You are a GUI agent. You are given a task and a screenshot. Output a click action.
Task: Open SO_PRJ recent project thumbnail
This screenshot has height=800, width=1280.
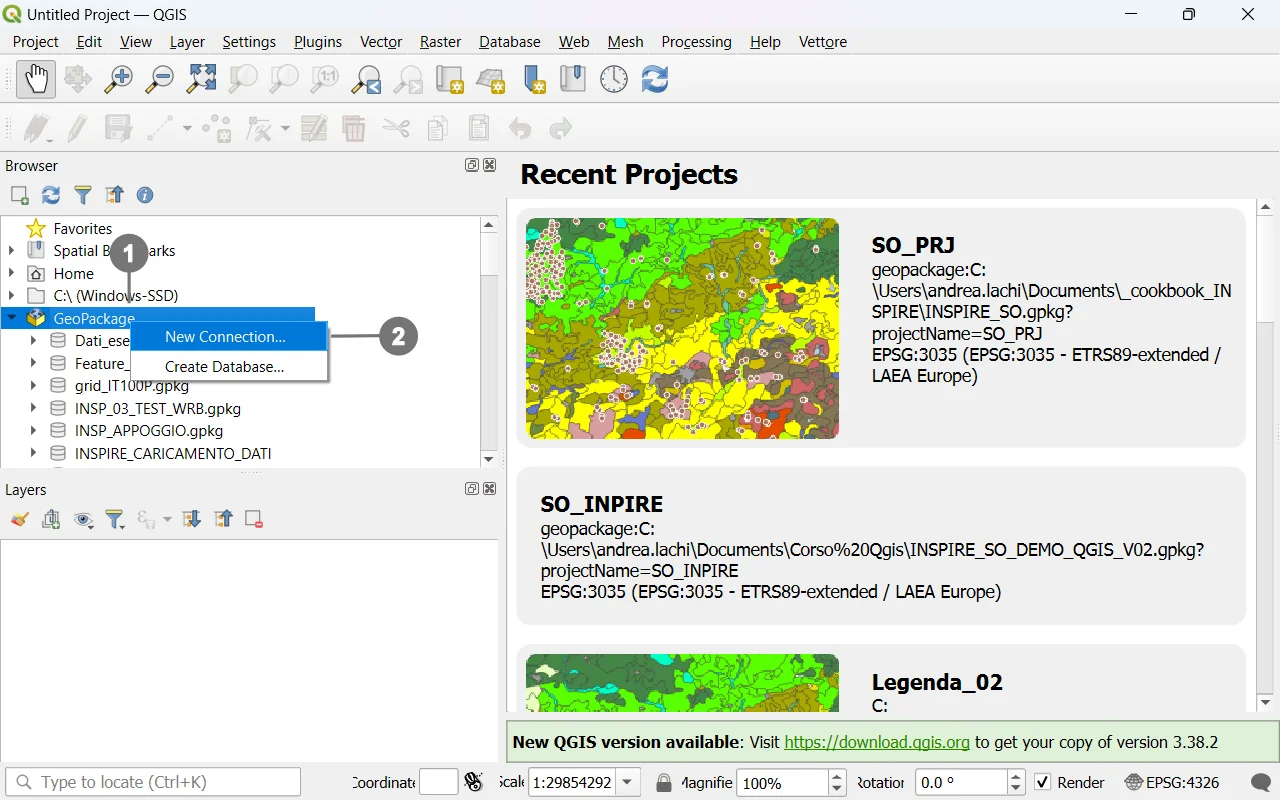tap(682, 328)
